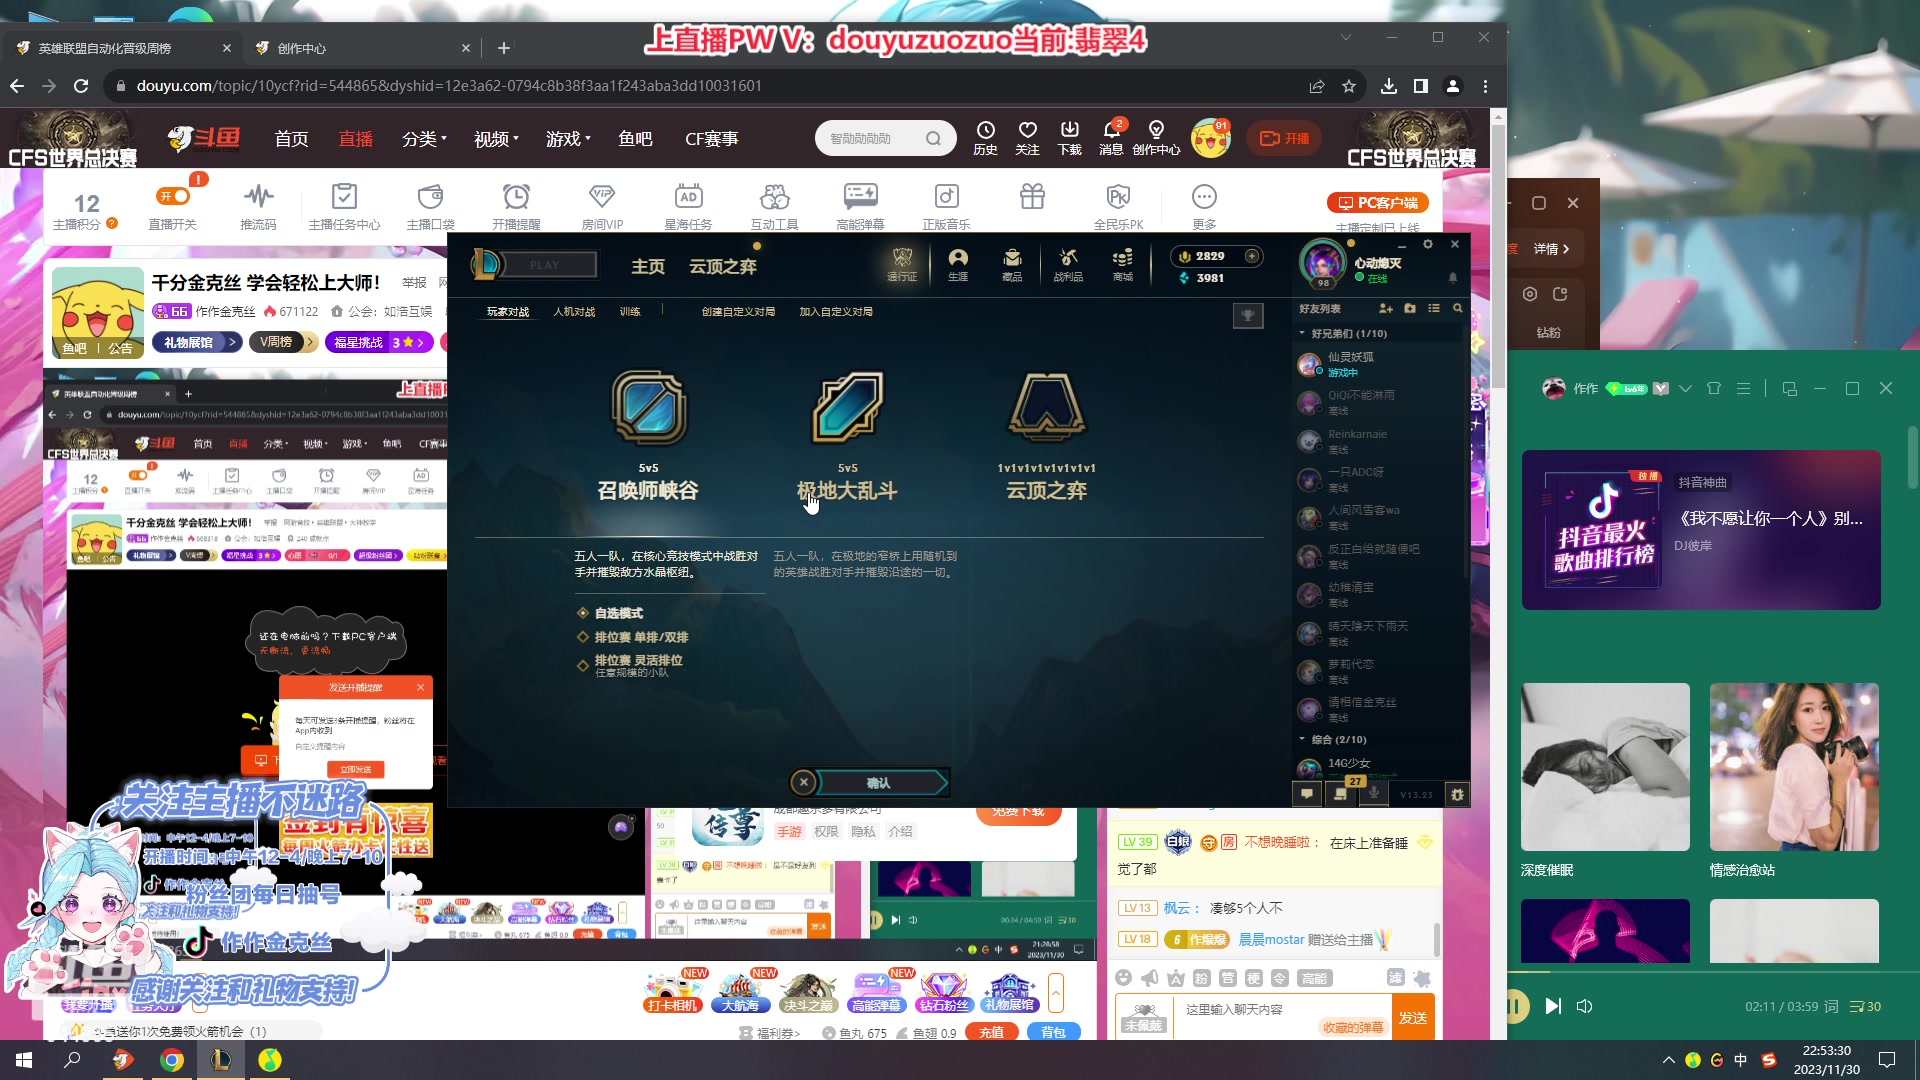The width and height of the screenshot is (1920, 1080).
Task: Open the 商城 store icon in League client
Action: point(1123,264)
